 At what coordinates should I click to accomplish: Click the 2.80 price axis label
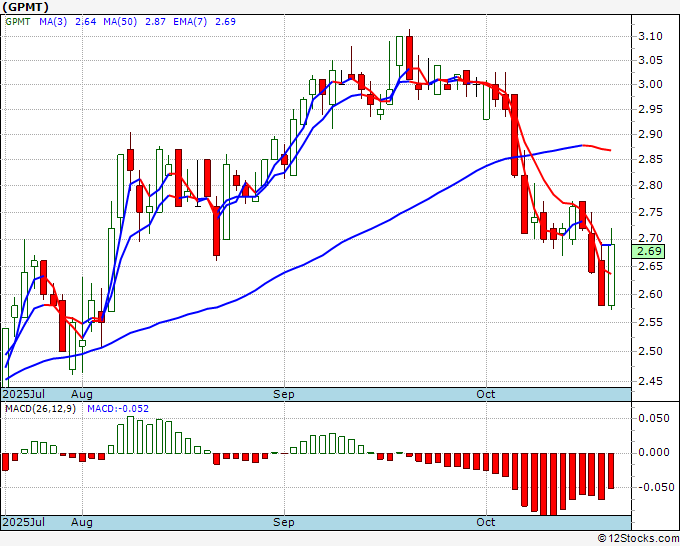pyautogui.click(x=651, y=186)
